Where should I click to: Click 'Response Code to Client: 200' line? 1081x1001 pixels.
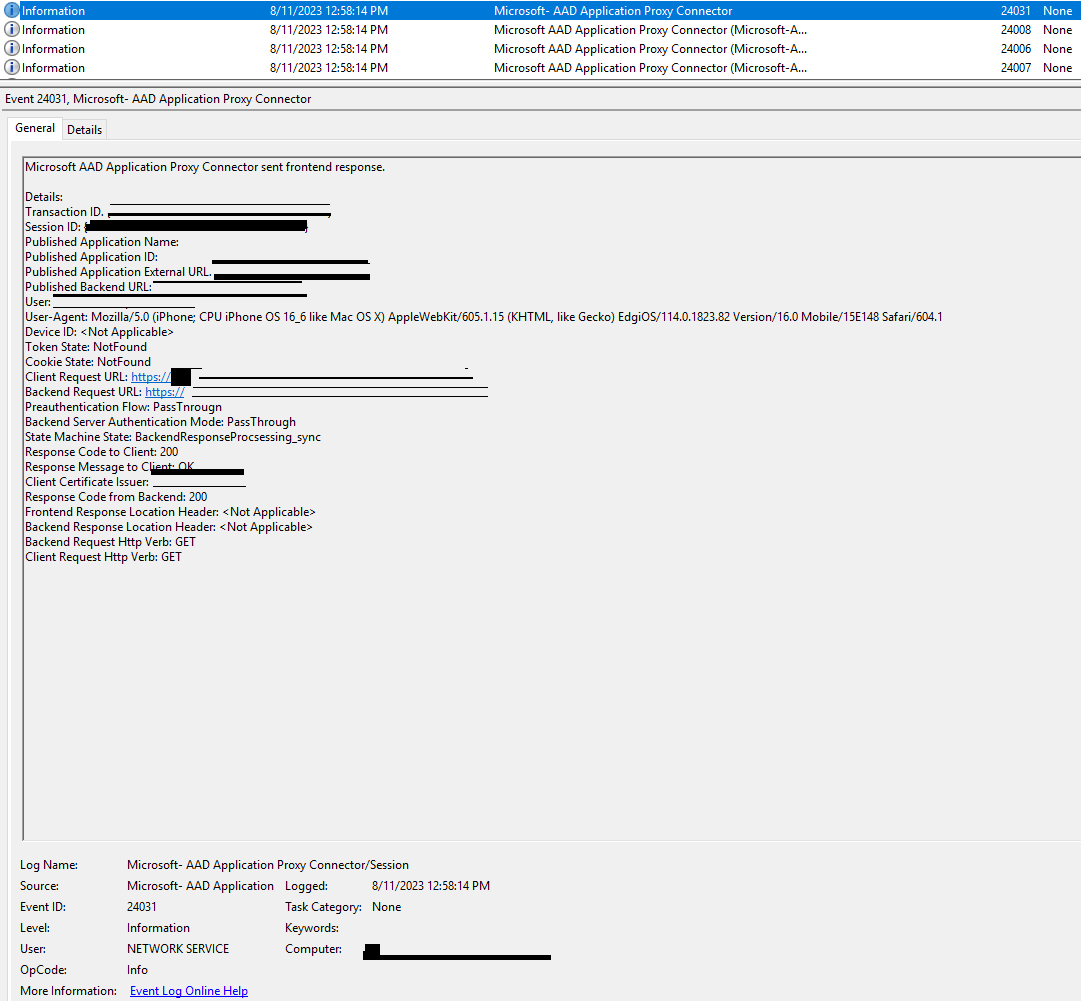(101, 452)
